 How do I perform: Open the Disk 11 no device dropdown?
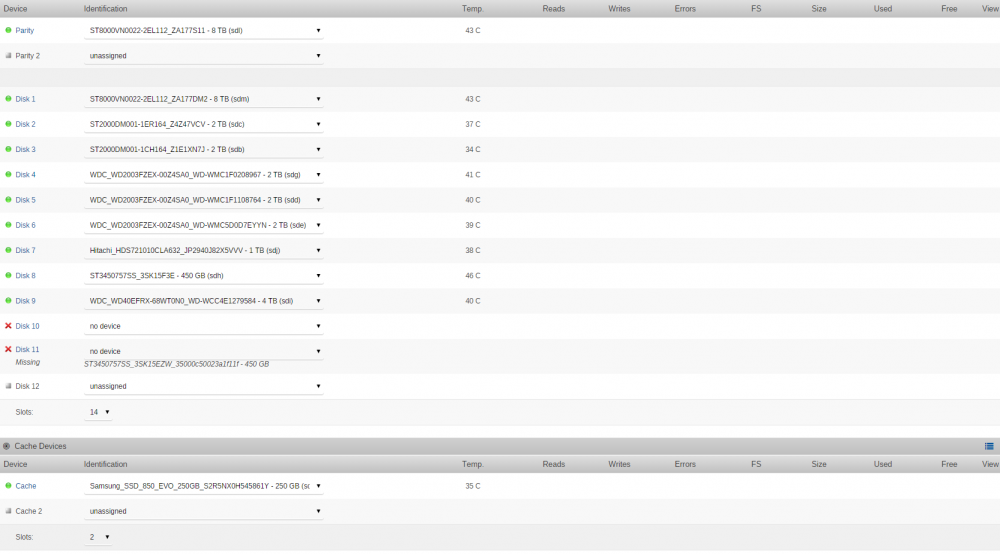tap(204, 351)
